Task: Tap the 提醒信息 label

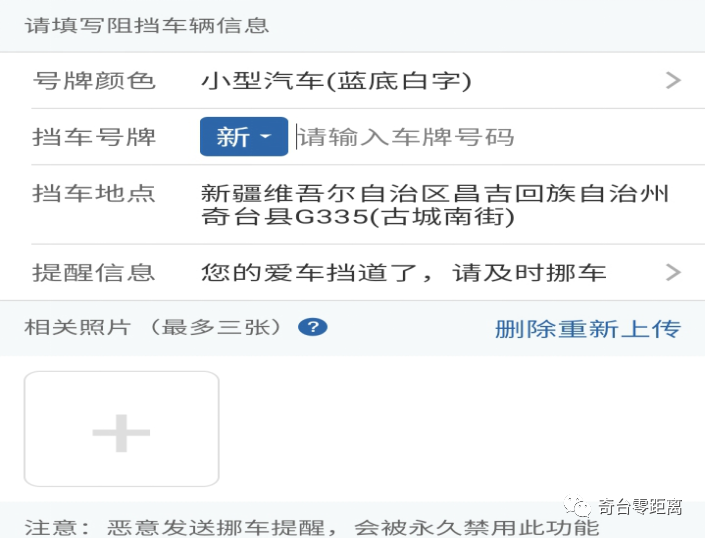Action: tap(95, 272)
